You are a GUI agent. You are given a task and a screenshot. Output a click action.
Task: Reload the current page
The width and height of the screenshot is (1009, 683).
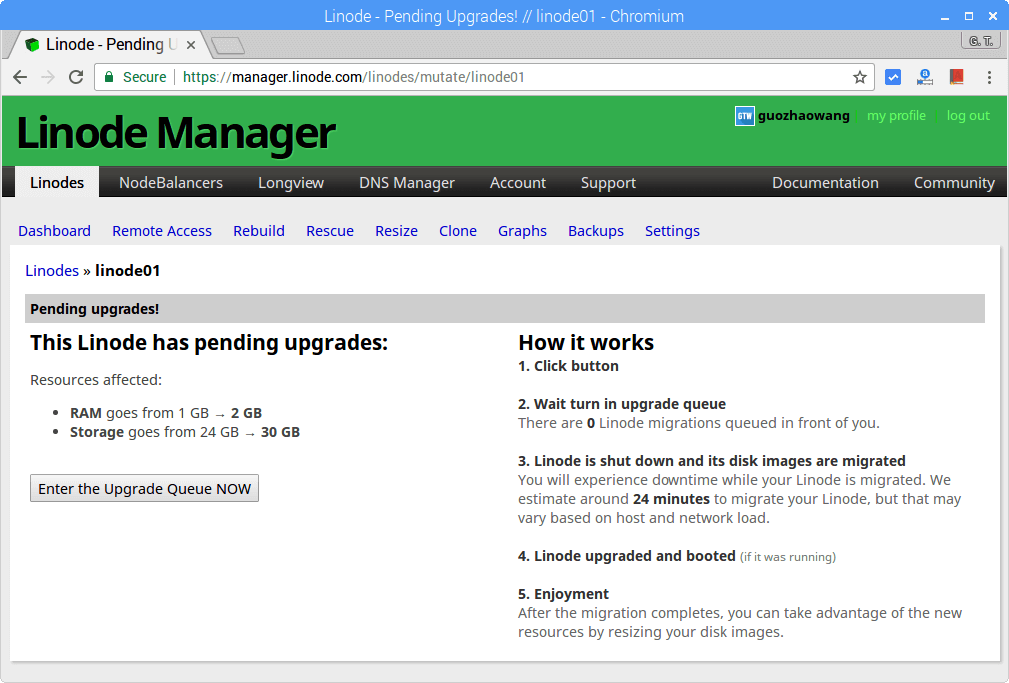coord(76,76)
